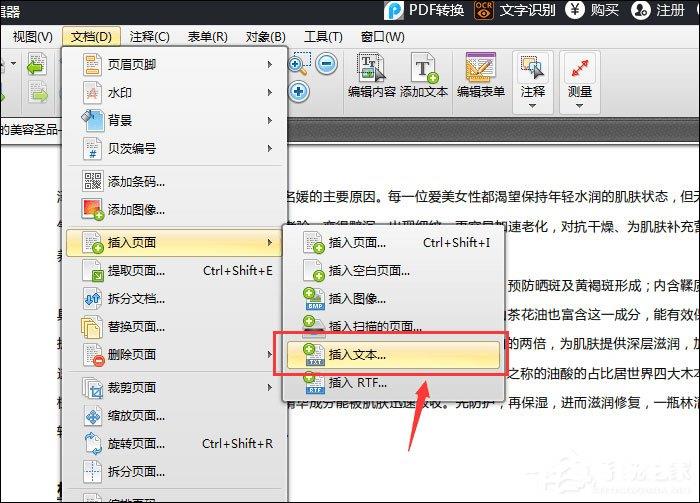
Task: Select the 添加文本 tool
Action: point(424,76)
